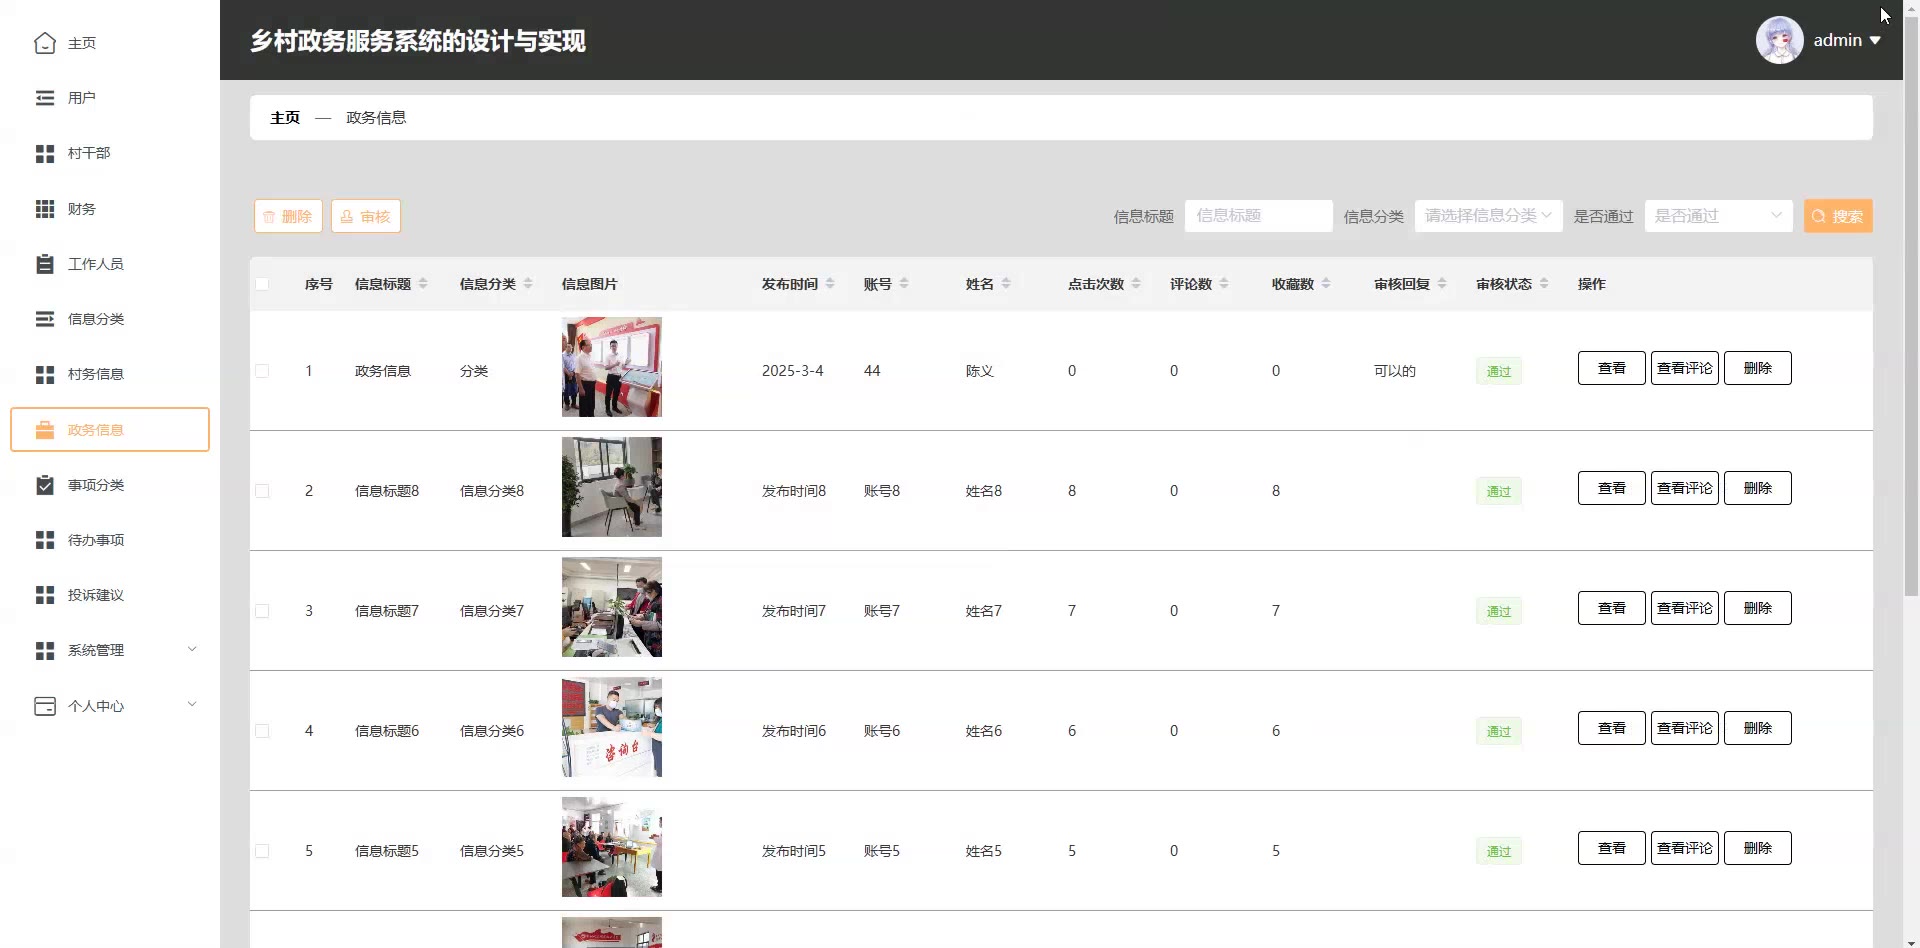Click the 个人中心 card icon

[45, 706]
